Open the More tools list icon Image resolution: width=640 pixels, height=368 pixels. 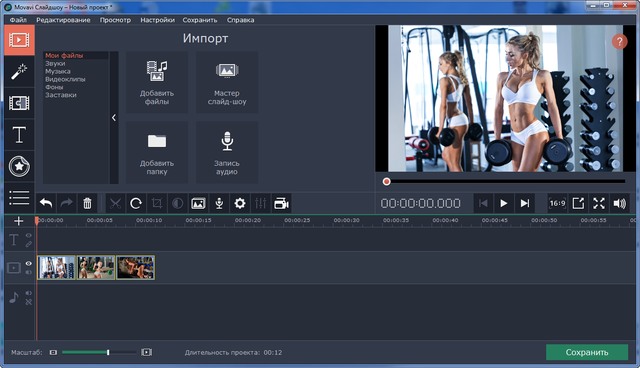pos(19,198)
